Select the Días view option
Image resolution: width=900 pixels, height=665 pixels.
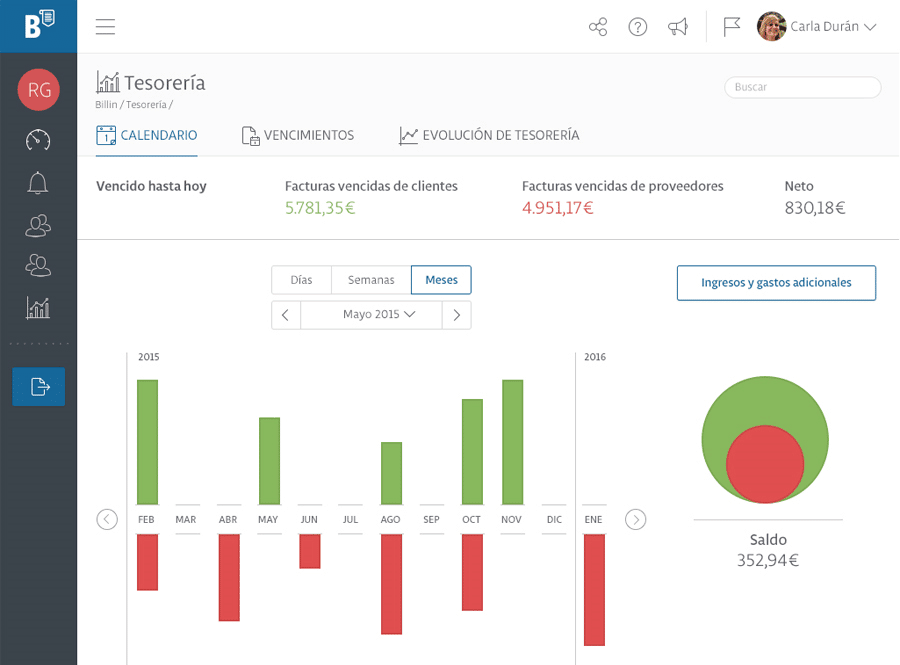tap(301, 280)
